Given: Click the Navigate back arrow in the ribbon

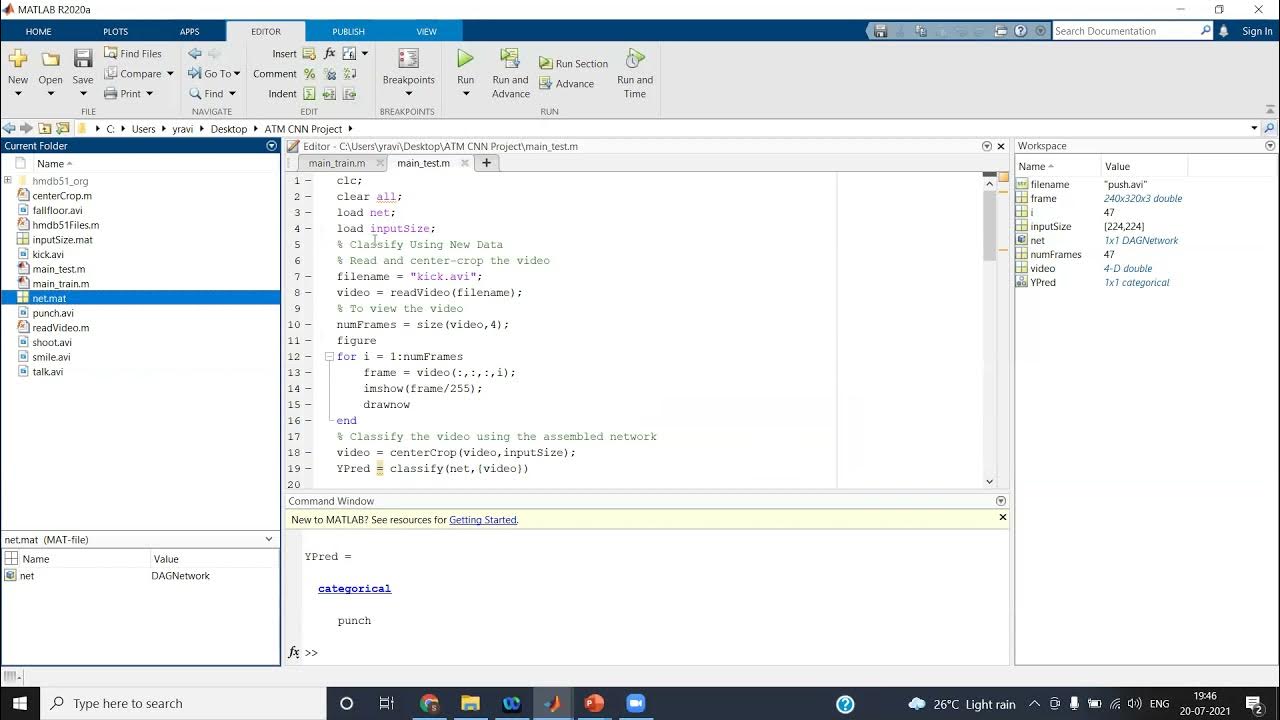Looking at the screenshot, I should click(195, 54).
